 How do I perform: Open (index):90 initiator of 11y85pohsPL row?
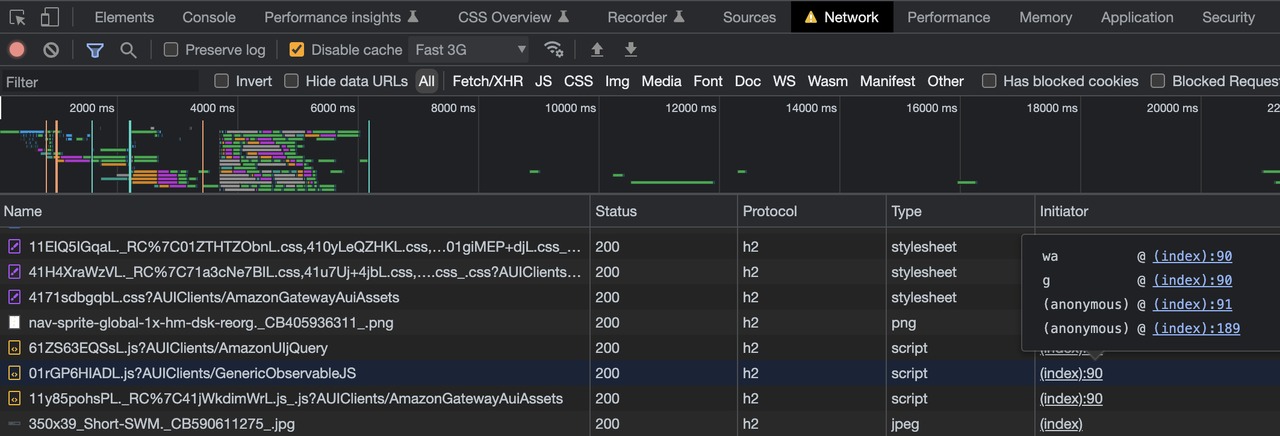tap(1071, 398)
